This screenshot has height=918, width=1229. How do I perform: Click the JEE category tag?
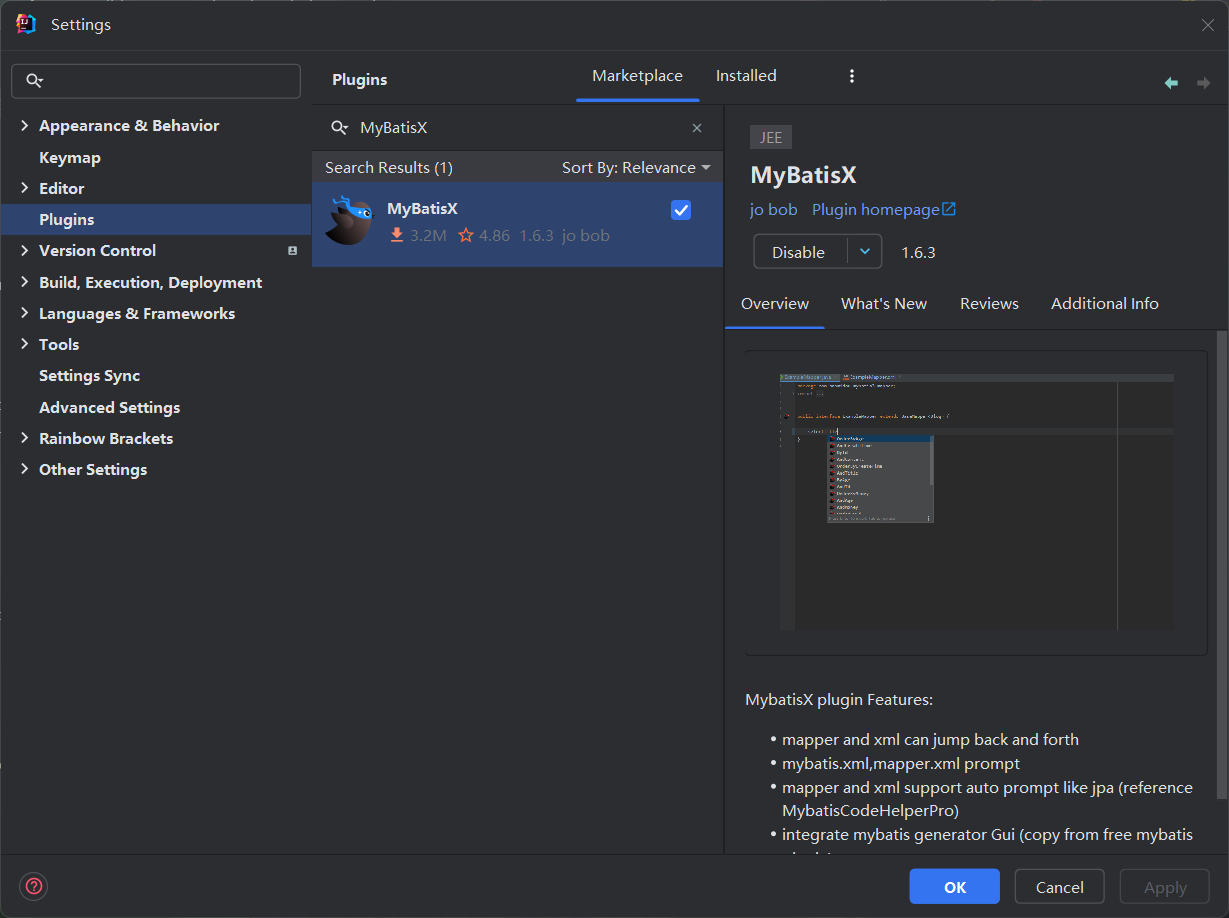pos(771,138)
